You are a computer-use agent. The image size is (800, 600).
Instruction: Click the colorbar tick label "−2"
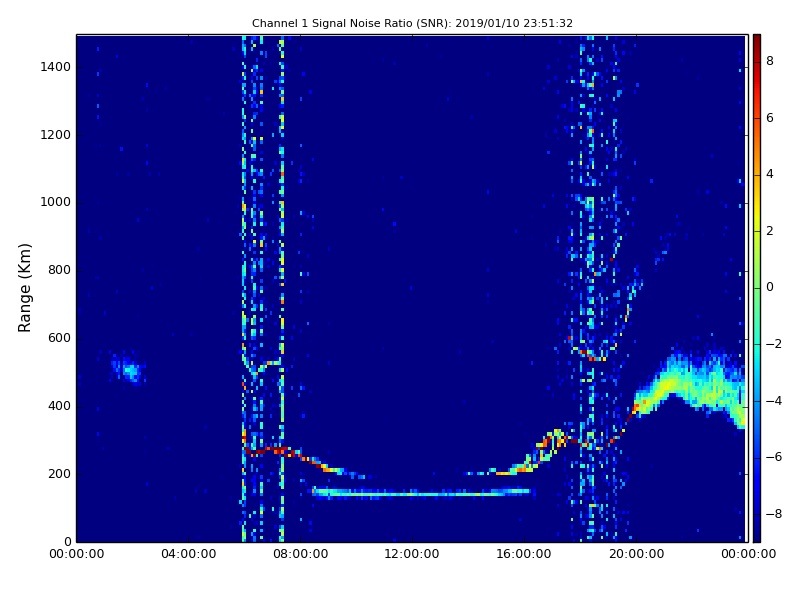coord(774,344)
